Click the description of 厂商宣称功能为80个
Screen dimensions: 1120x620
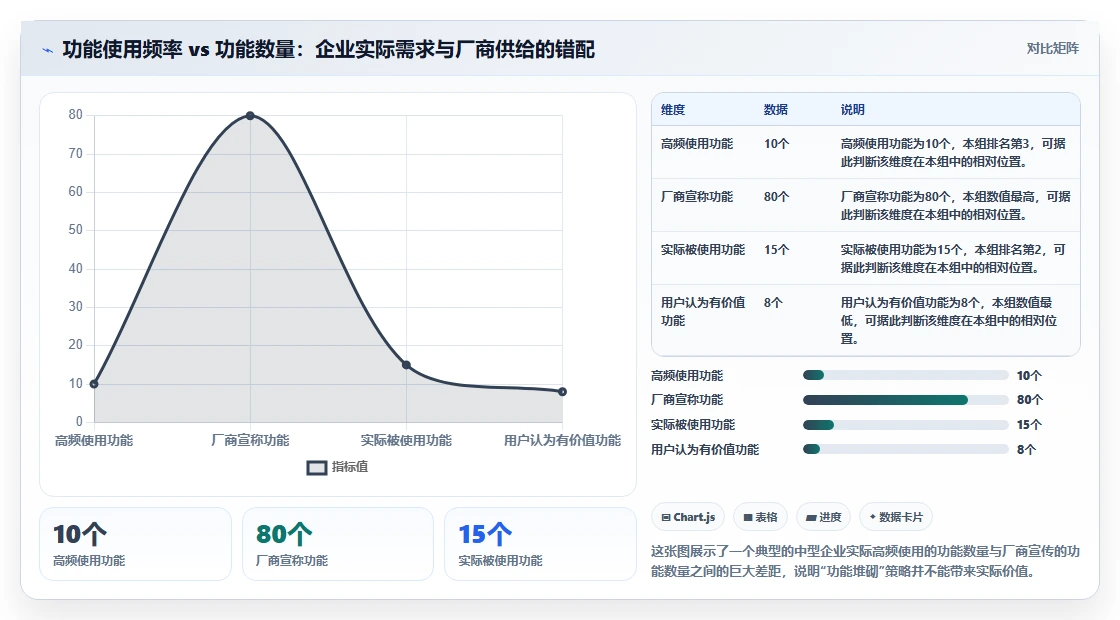point(955,206)
